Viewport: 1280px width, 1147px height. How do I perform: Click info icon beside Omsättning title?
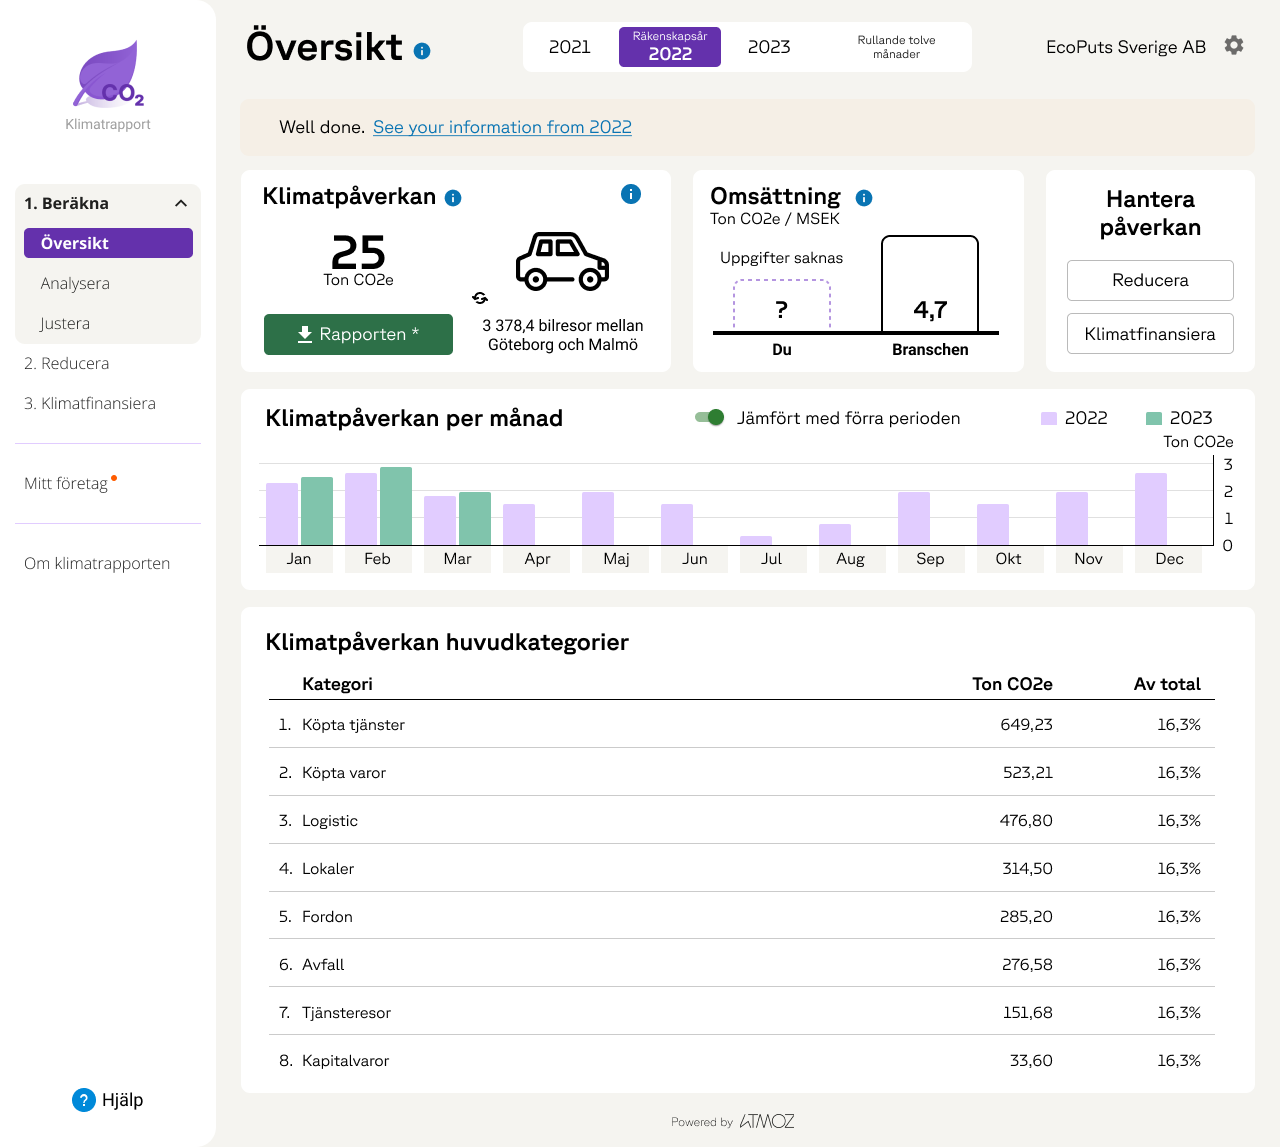click(x=864, y=198)
